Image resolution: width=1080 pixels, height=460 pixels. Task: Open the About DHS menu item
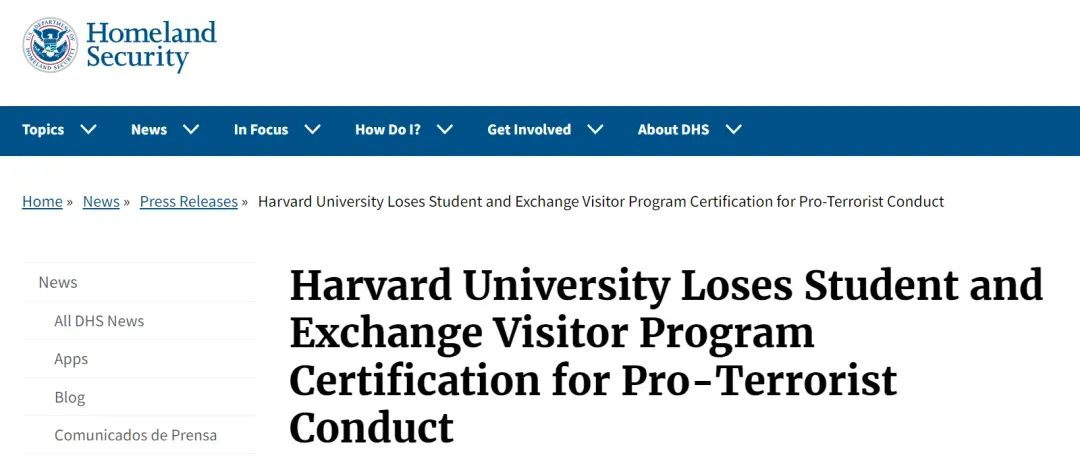tap(673, 129)
